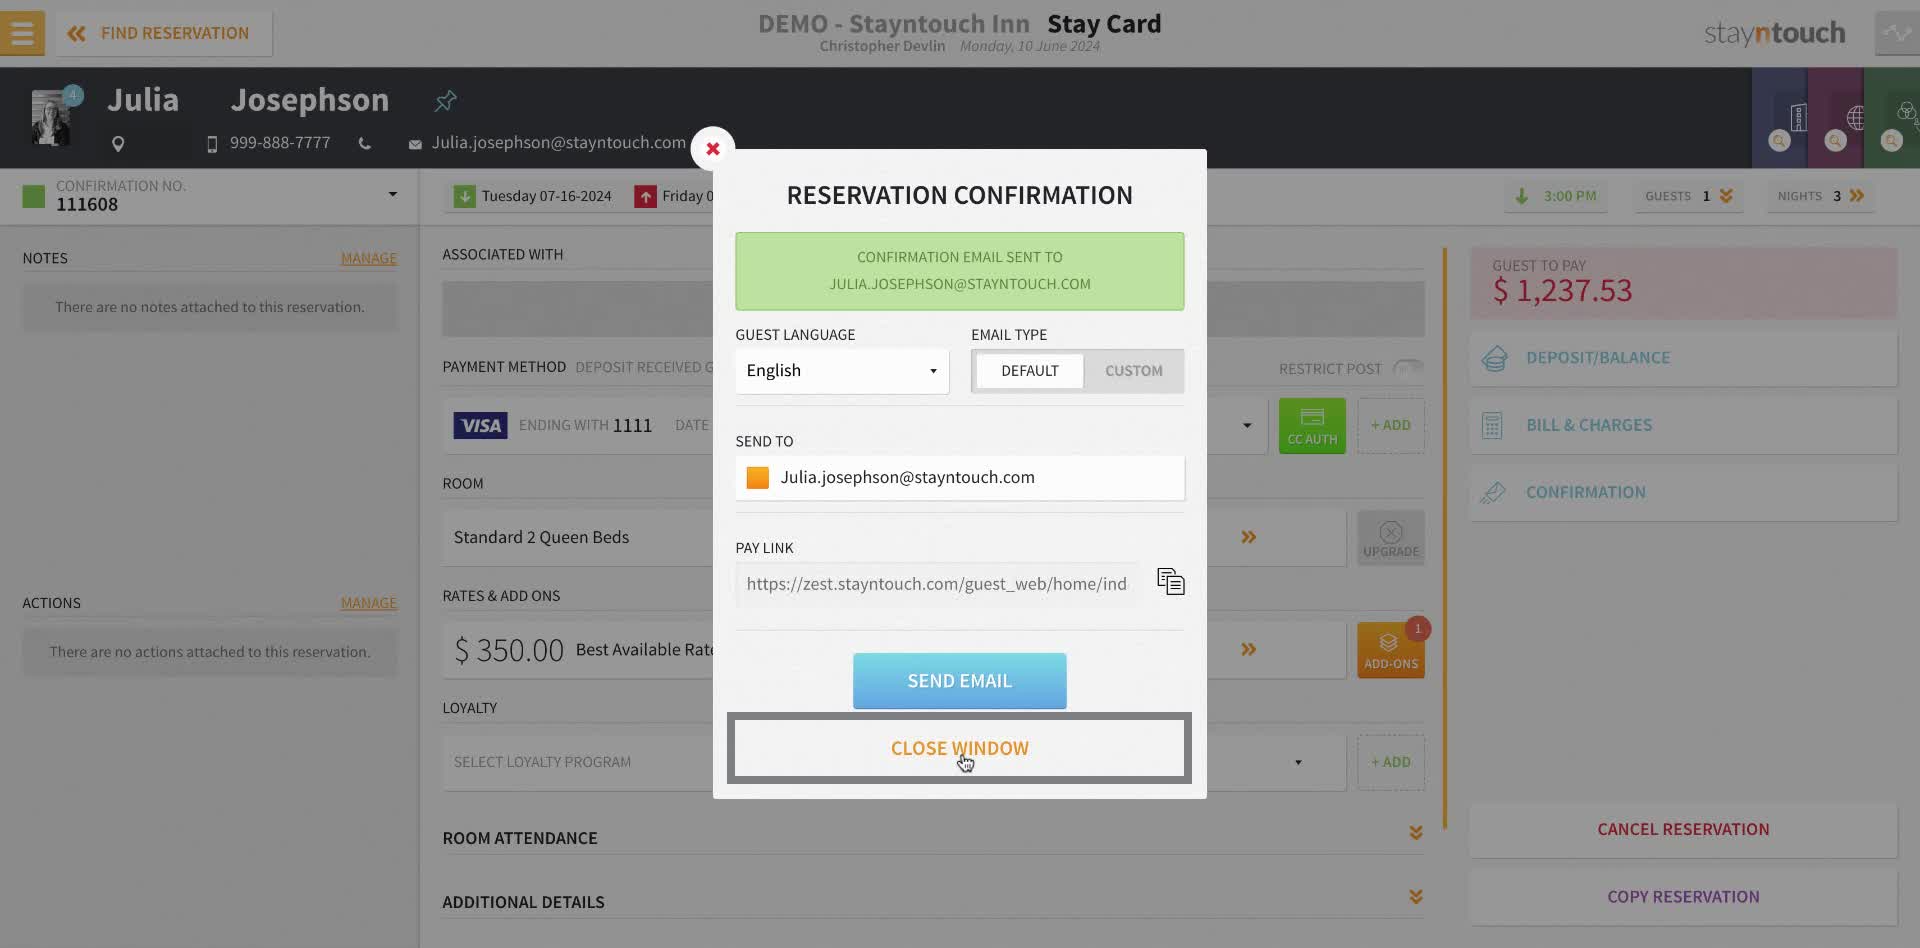
Task: Toggle the orange checkbox for Julia's email
Action: 758,478
